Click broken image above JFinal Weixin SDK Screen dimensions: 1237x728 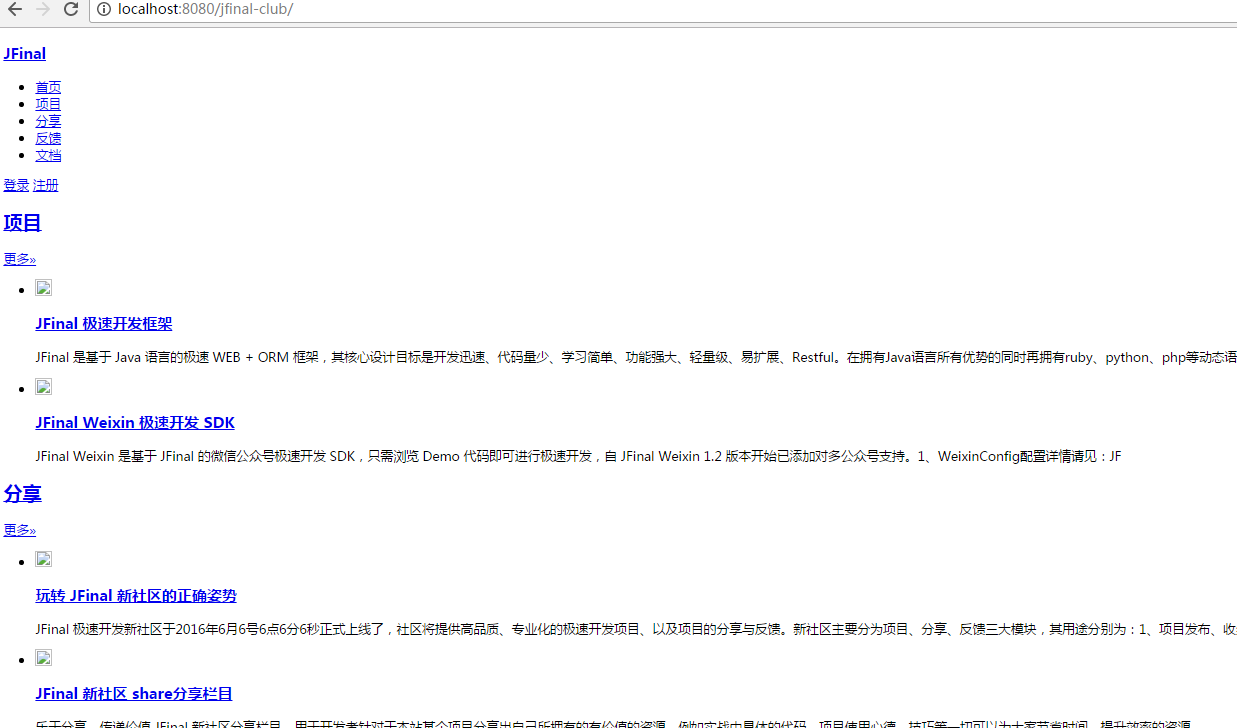tap(43, 387)
